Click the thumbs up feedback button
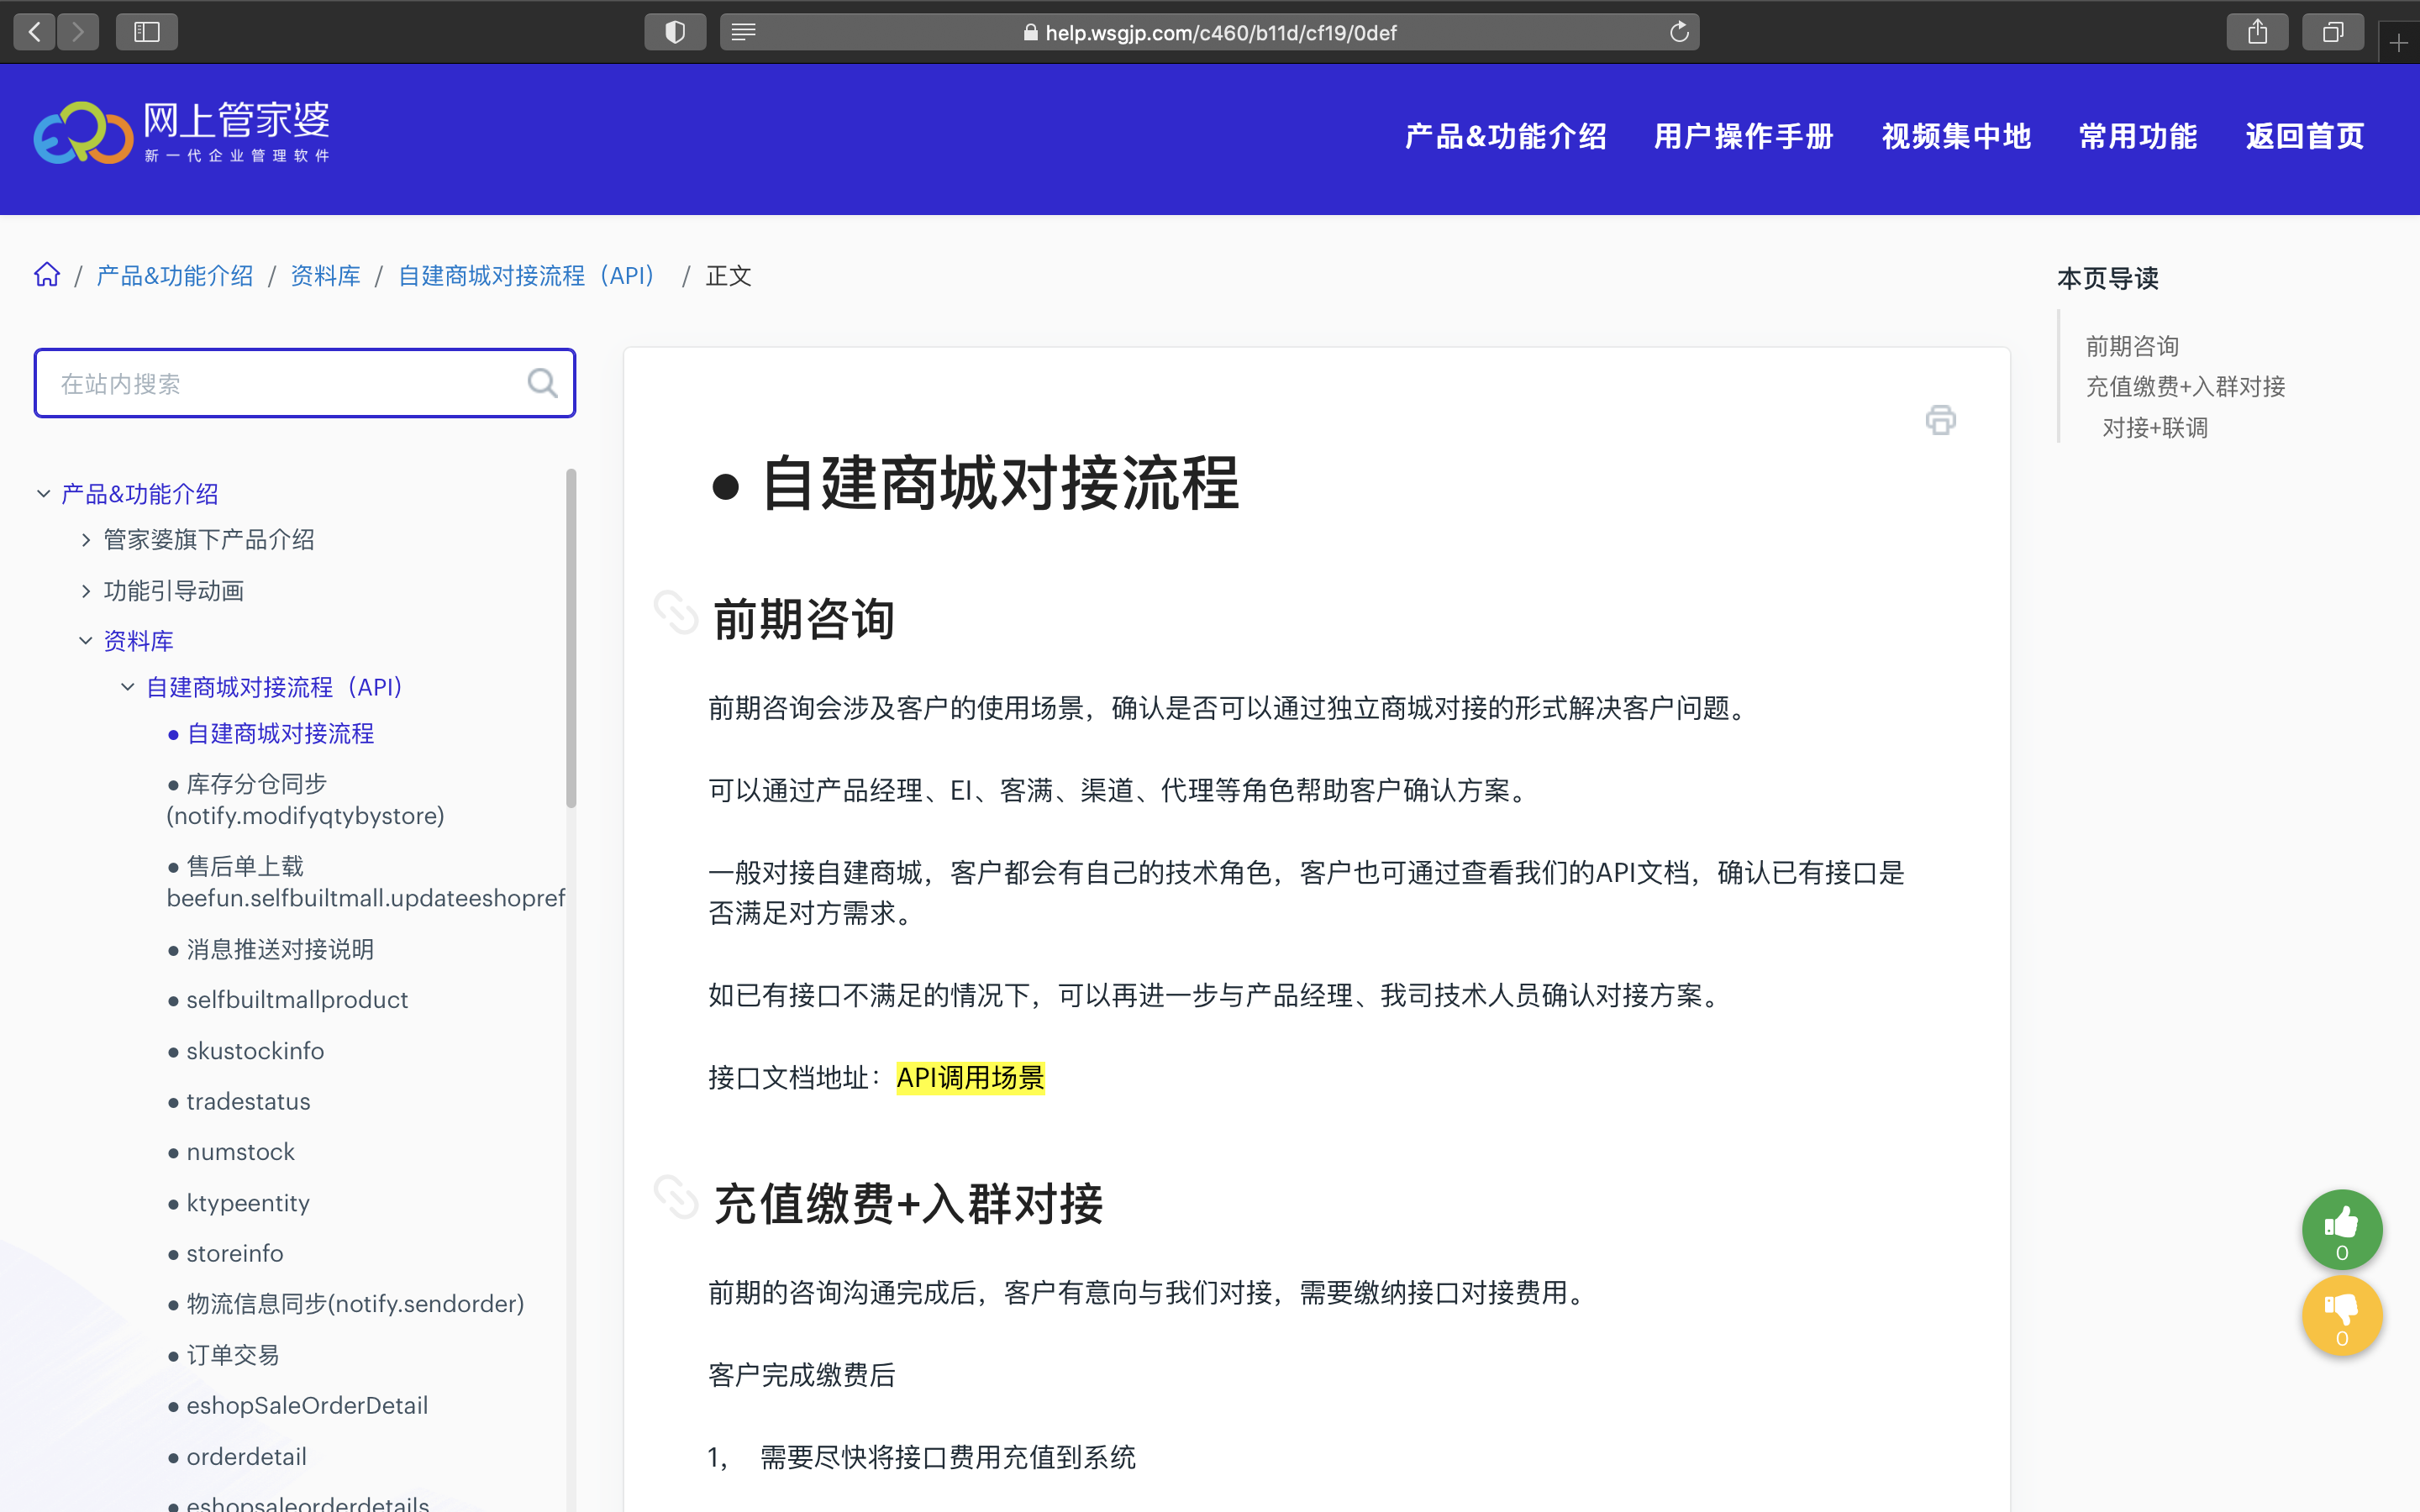 (x=2341, y=1228)
